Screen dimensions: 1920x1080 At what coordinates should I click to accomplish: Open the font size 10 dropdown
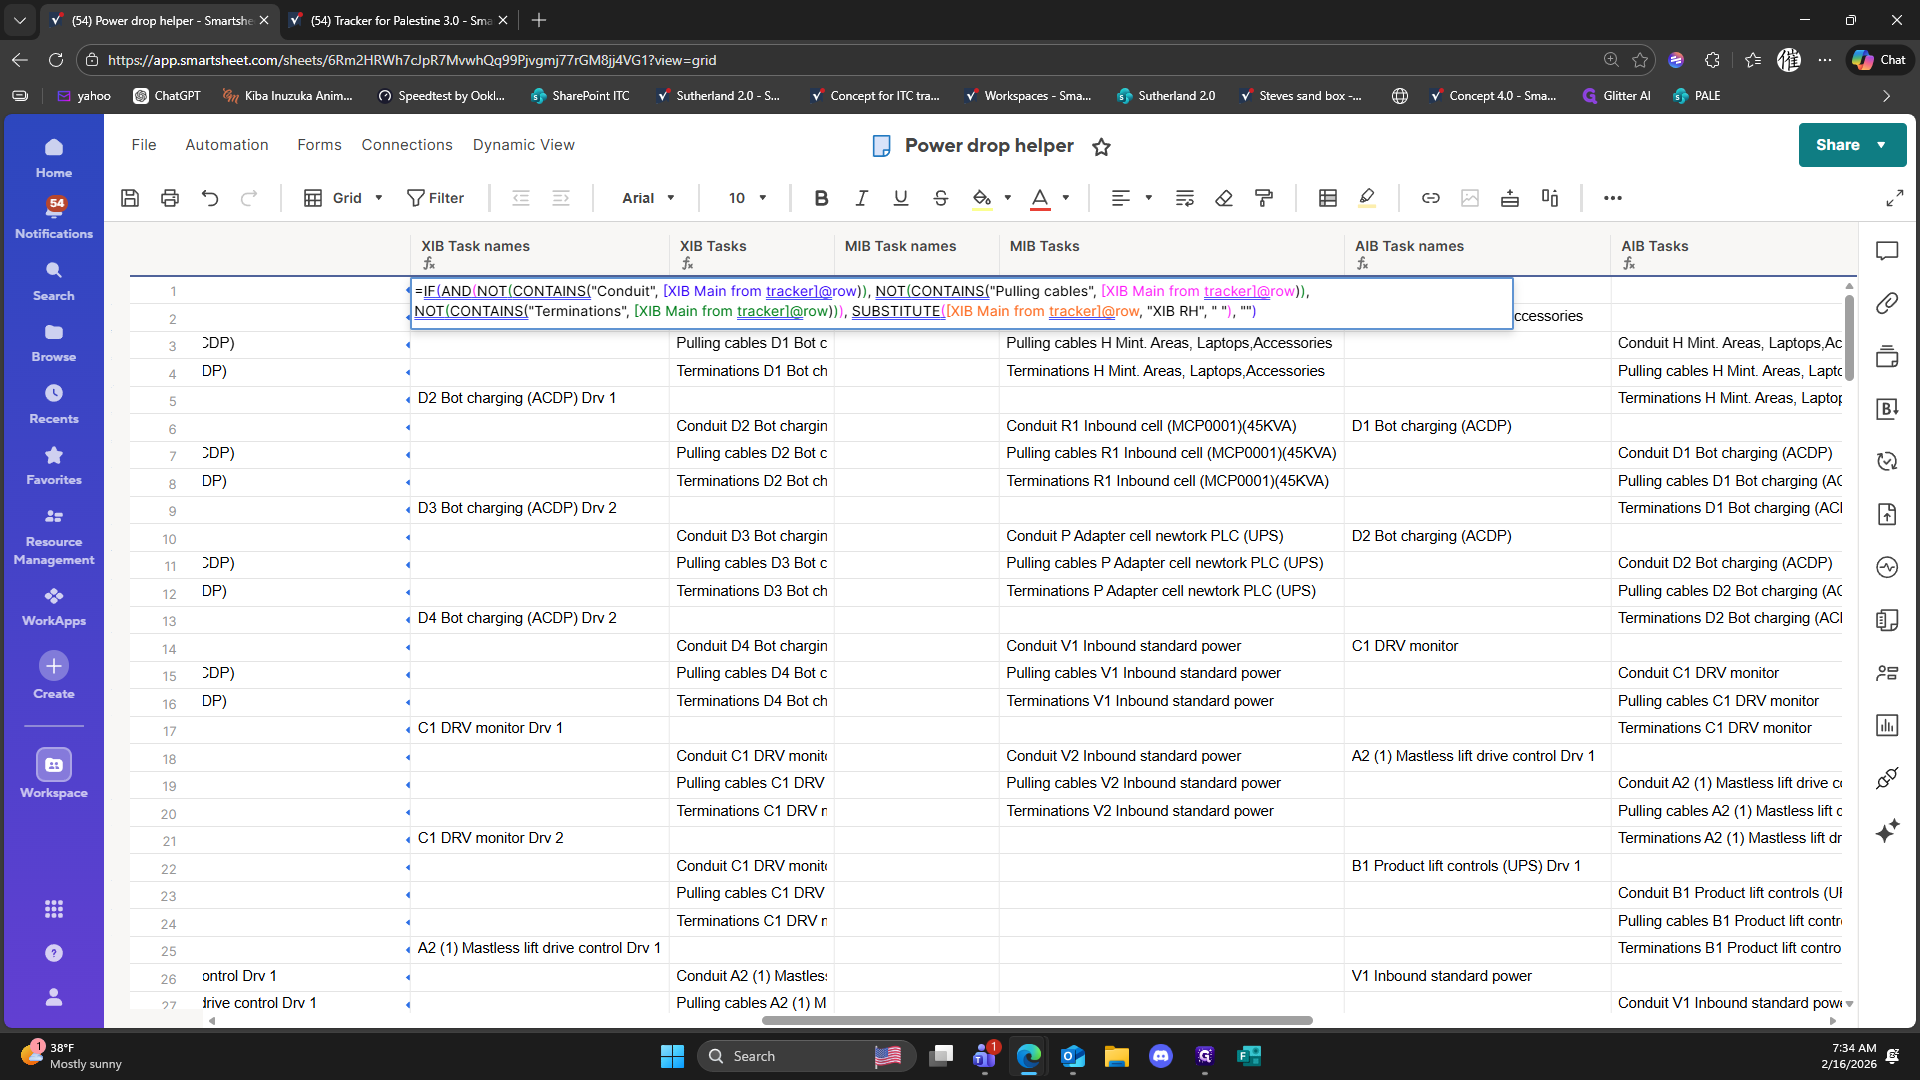[x=747, y=198]
